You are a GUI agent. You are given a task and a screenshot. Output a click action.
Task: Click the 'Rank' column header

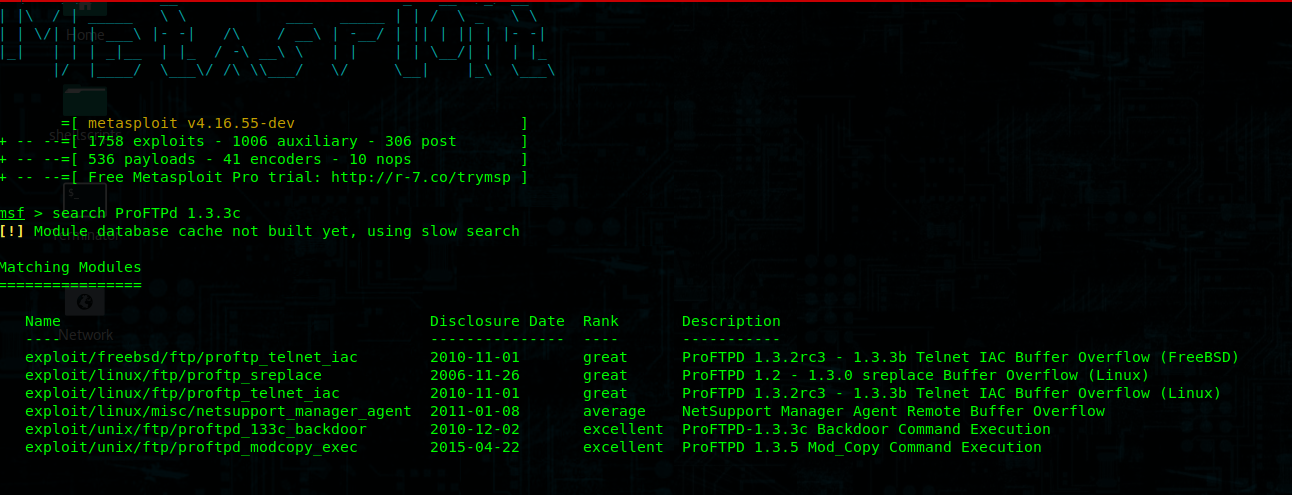[x=601, y=321]
